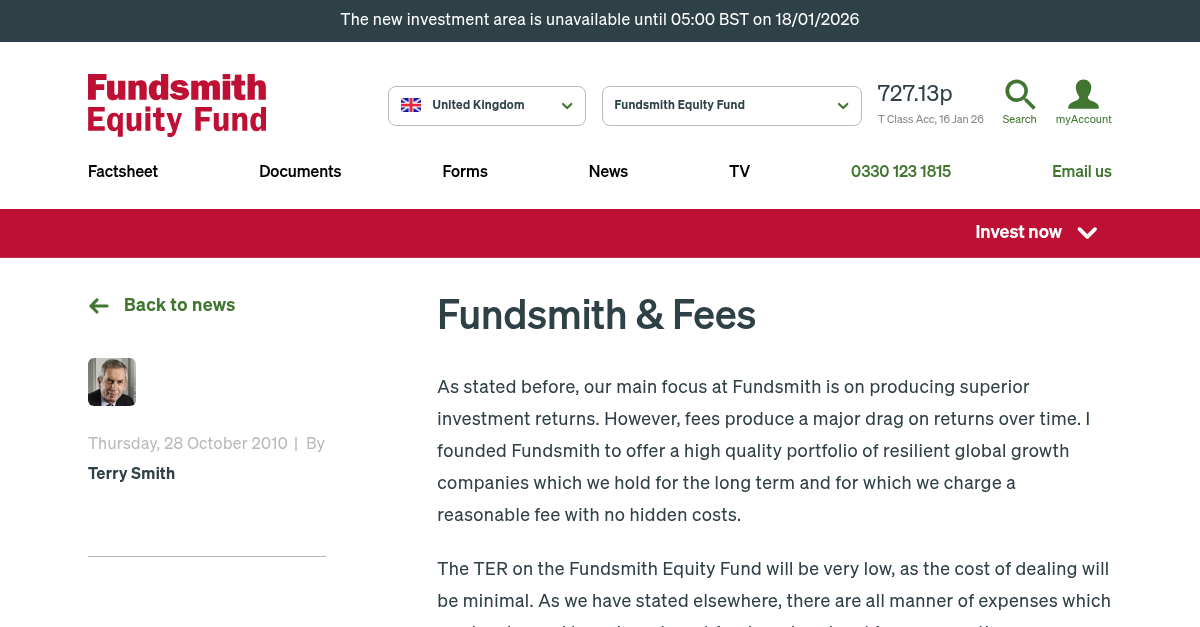Click Terry Smith's author photo

[x=111, y=381]
